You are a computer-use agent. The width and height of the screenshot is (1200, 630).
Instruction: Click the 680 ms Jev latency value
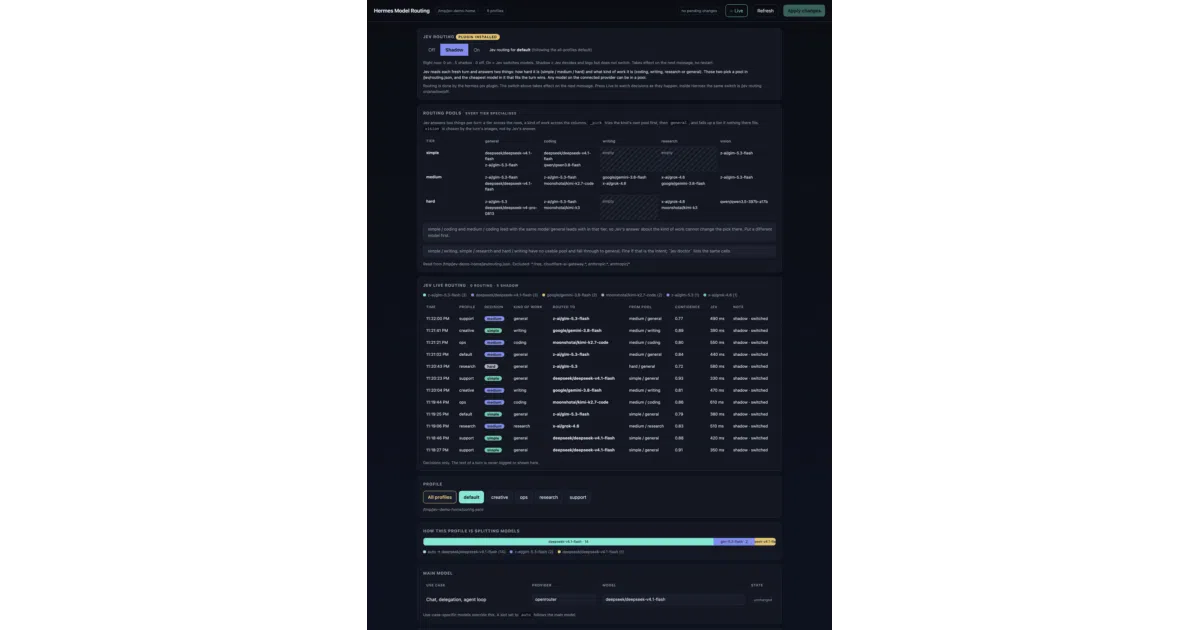tap(717, 366)
